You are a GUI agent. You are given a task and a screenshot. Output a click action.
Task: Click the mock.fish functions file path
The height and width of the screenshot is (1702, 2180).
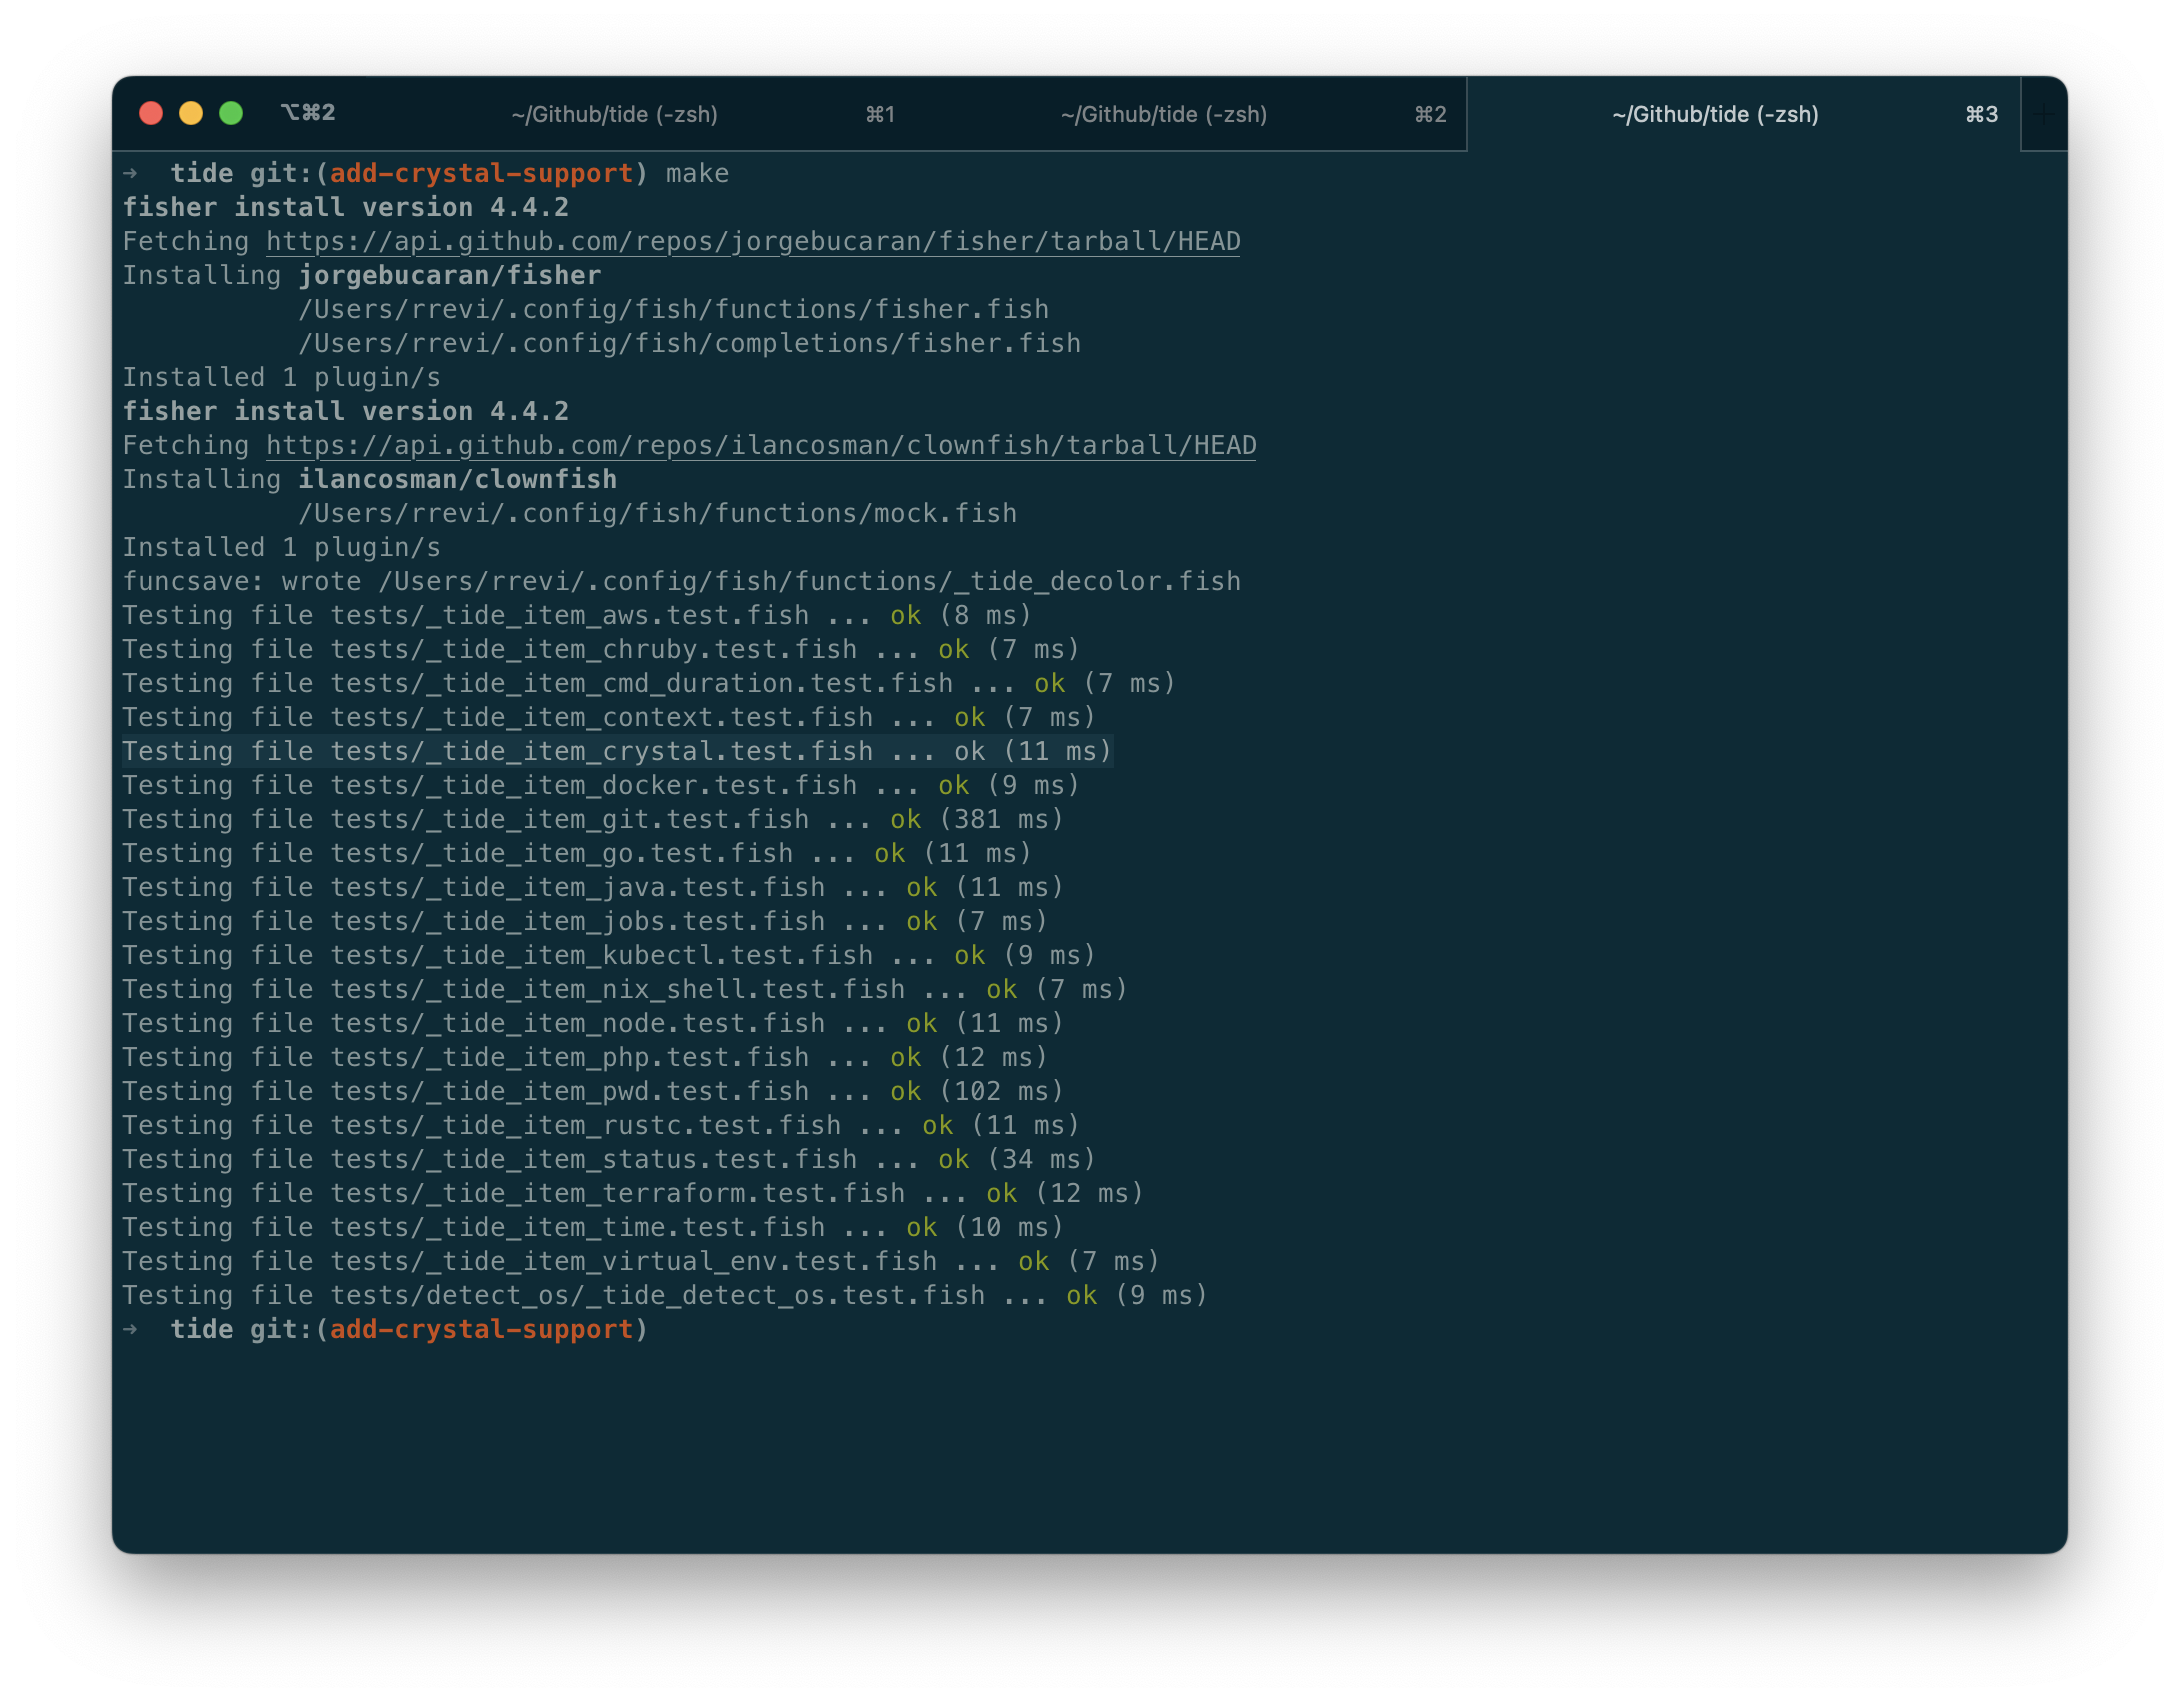point(657,514)
